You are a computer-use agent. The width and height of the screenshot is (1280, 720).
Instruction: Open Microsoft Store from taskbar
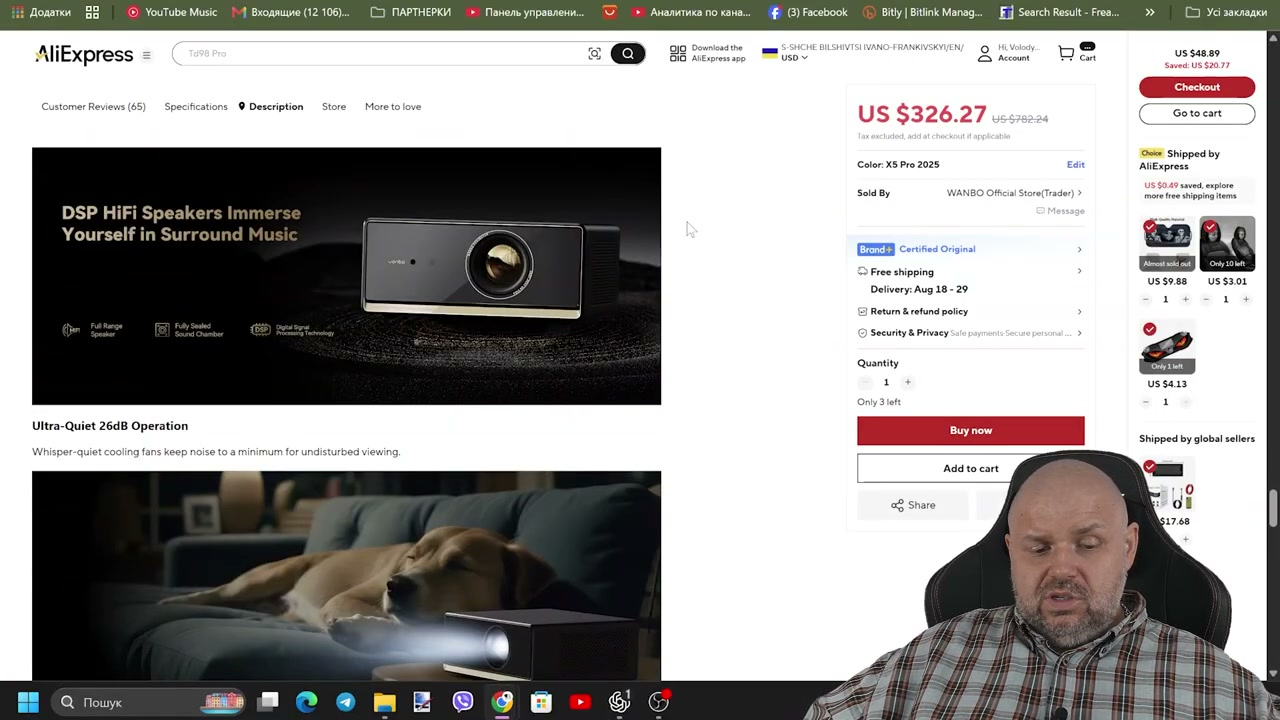point(541,702)
